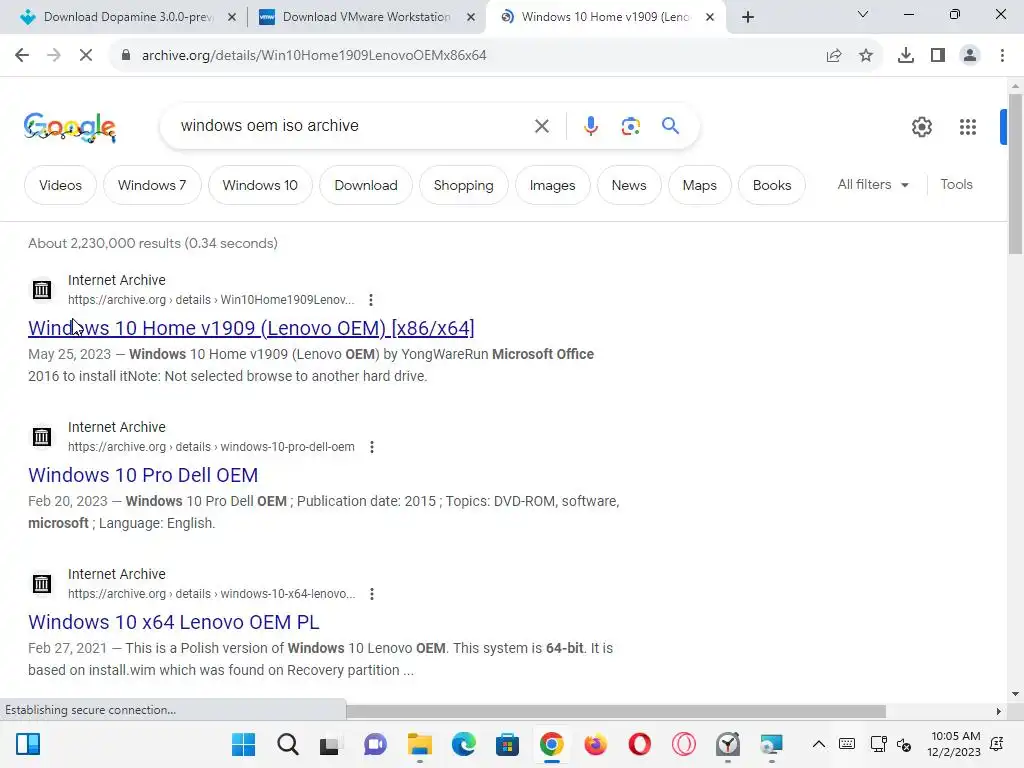Switch to Images results
This screenshot has height=768, width=1024.
point(552,185)
